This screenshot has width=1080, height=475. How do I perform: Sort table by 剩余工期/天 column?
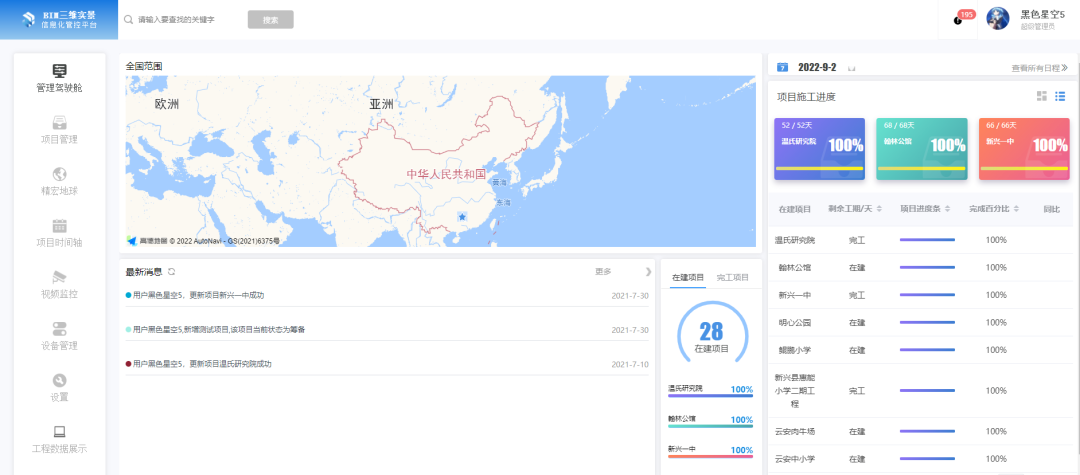[855, 209]
